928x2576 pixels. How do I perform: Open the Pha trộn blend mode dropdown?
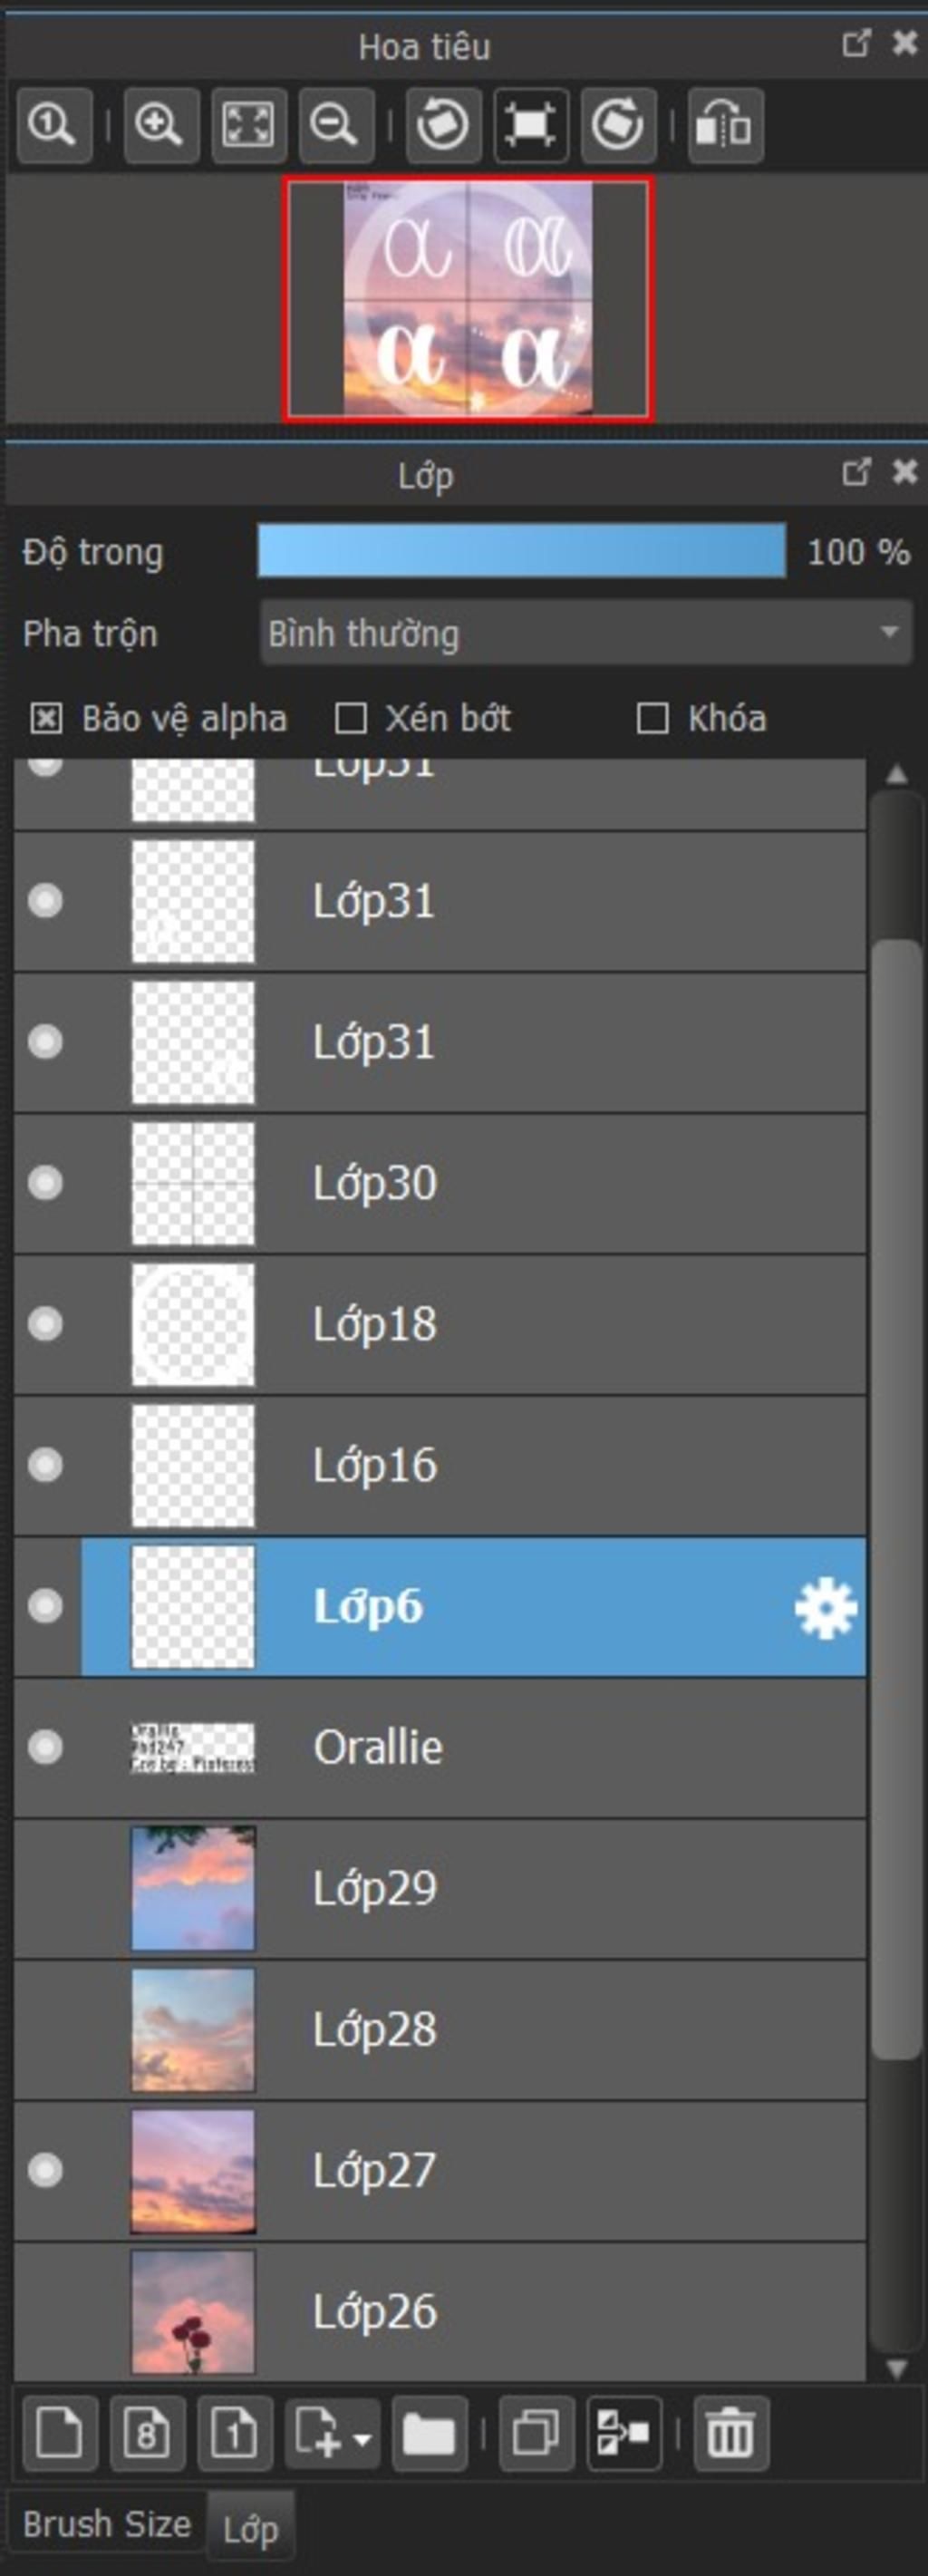point(586,633)
